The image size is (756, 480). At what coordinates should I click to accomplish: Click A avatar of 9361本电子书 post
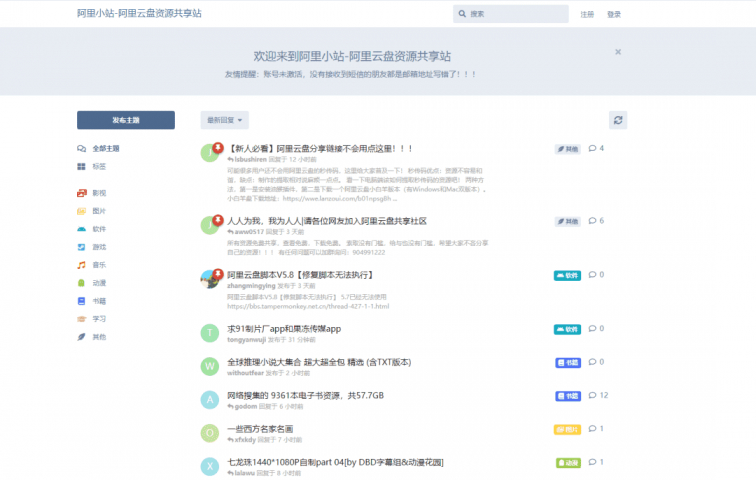pos(210,400)
